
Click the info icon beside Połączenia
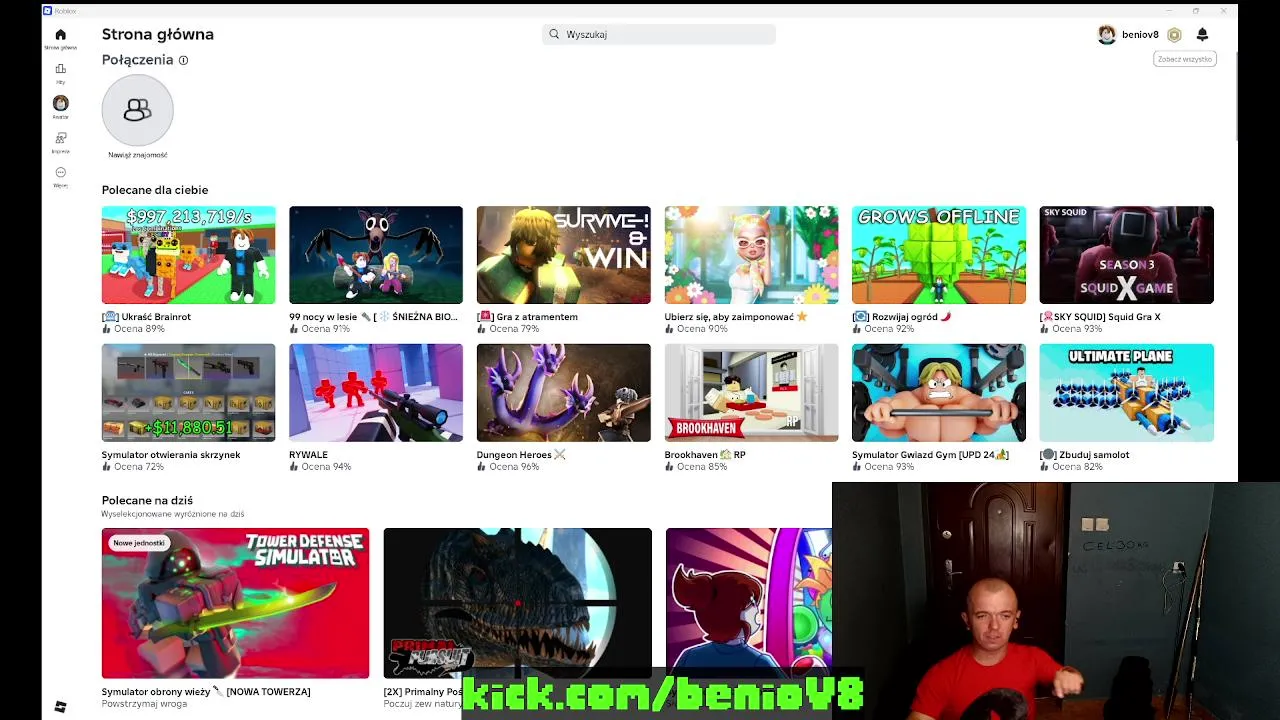[183, 60]
